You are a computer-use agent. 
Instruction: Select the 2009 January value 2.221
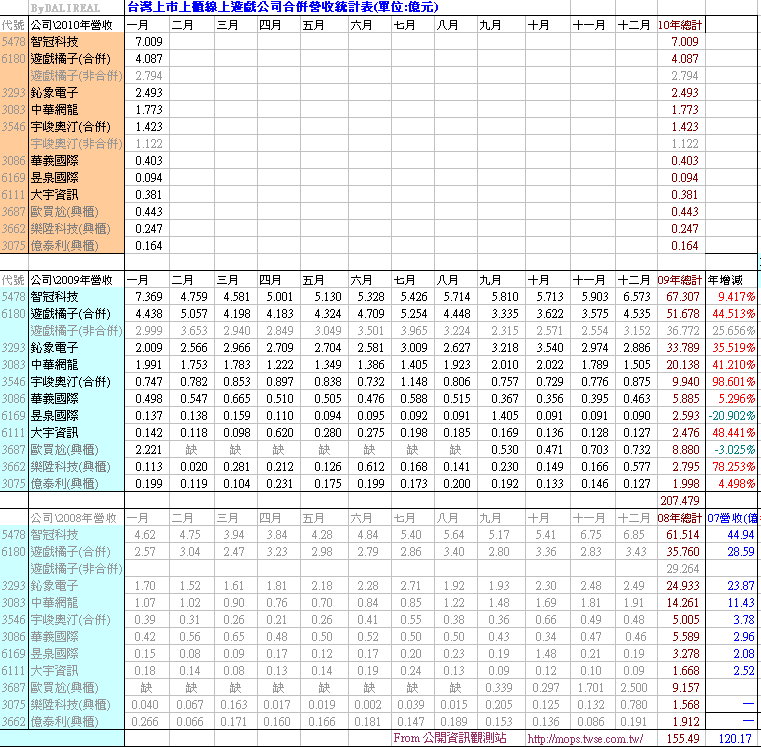[x=149, y=449]
